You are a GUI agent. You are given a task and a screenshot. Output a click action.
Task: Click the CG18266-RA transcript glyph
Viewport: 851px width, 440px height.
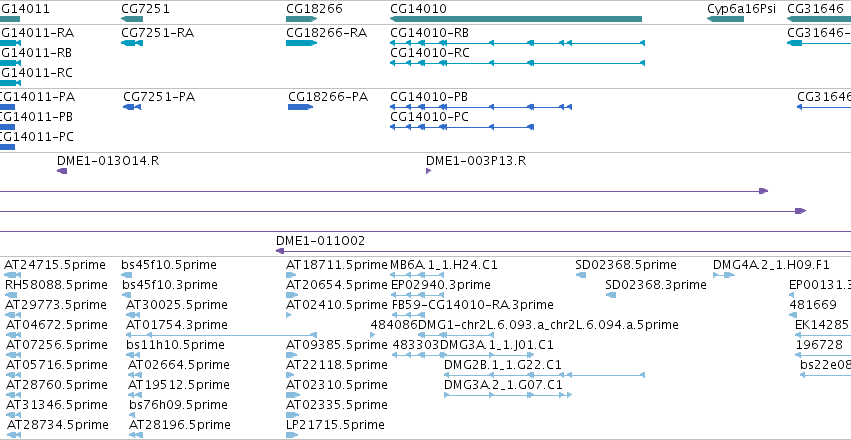[x=301, y=43]
